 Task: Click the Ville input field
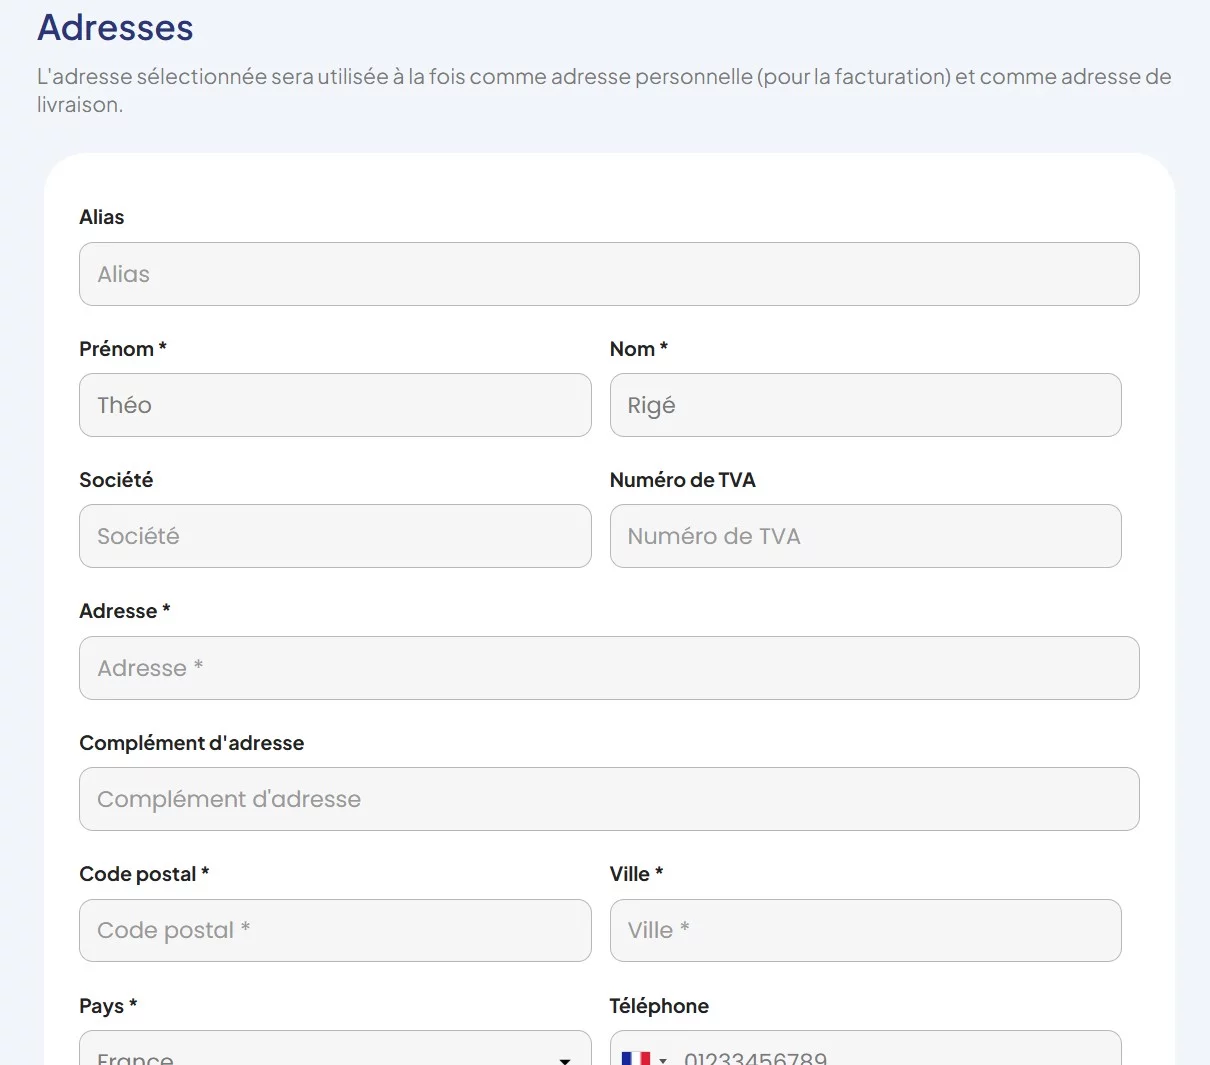pos(865,930)
